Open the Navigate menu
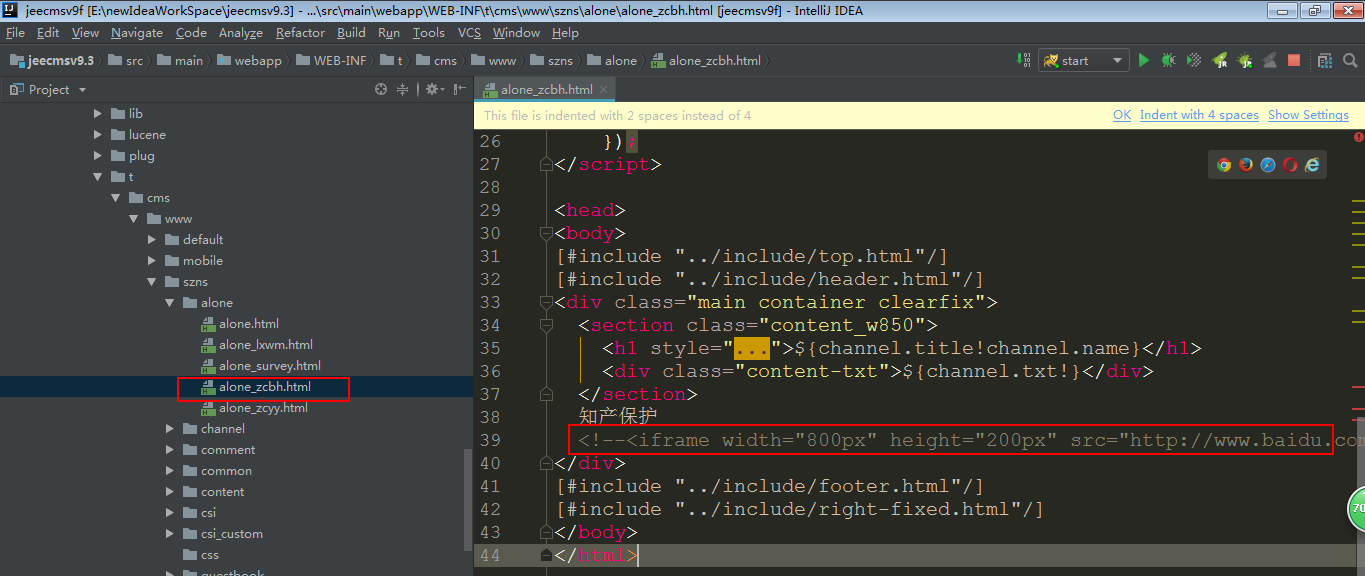This screenshot has width=1365, height=576. click(x=136, y=33)
